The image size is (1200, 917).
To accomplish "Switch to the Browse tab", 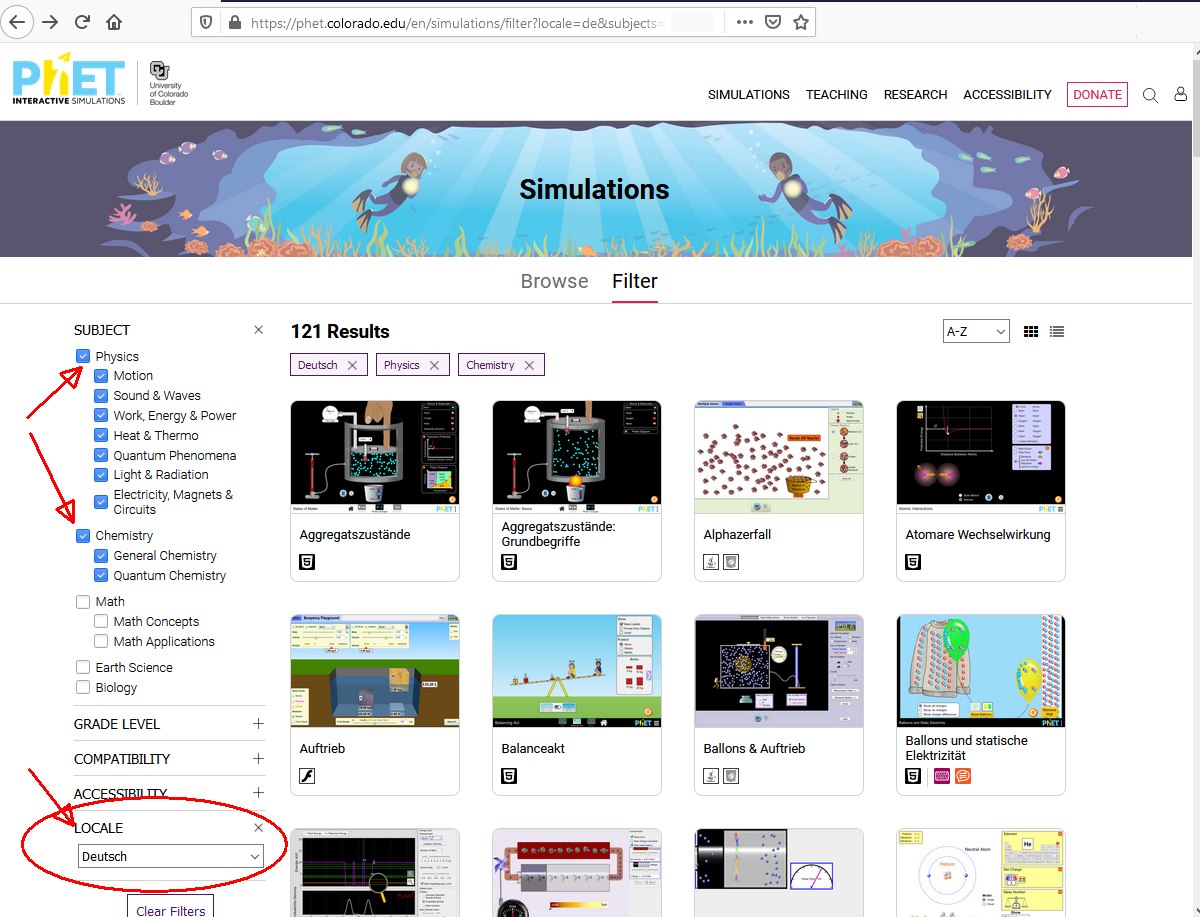I will (x=554, y=282).
